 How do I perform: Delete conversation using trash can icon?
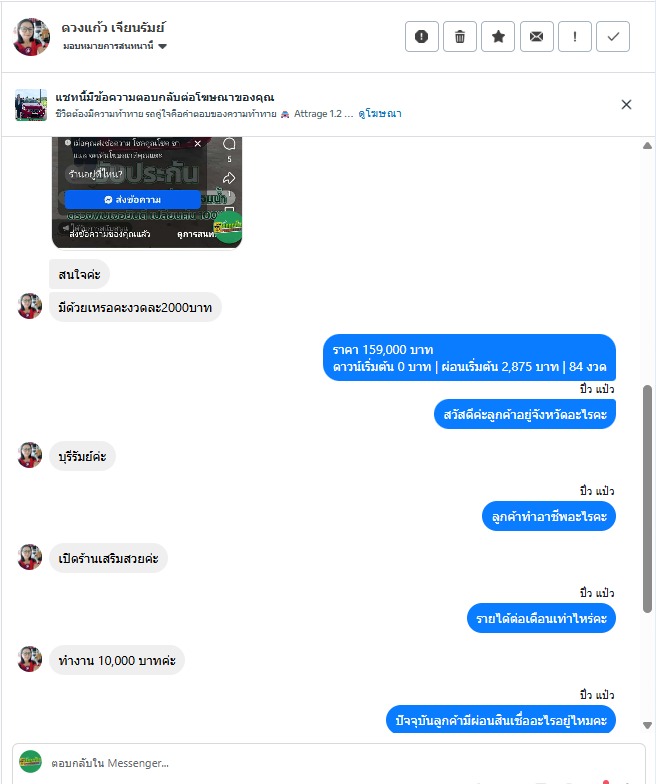460,36
